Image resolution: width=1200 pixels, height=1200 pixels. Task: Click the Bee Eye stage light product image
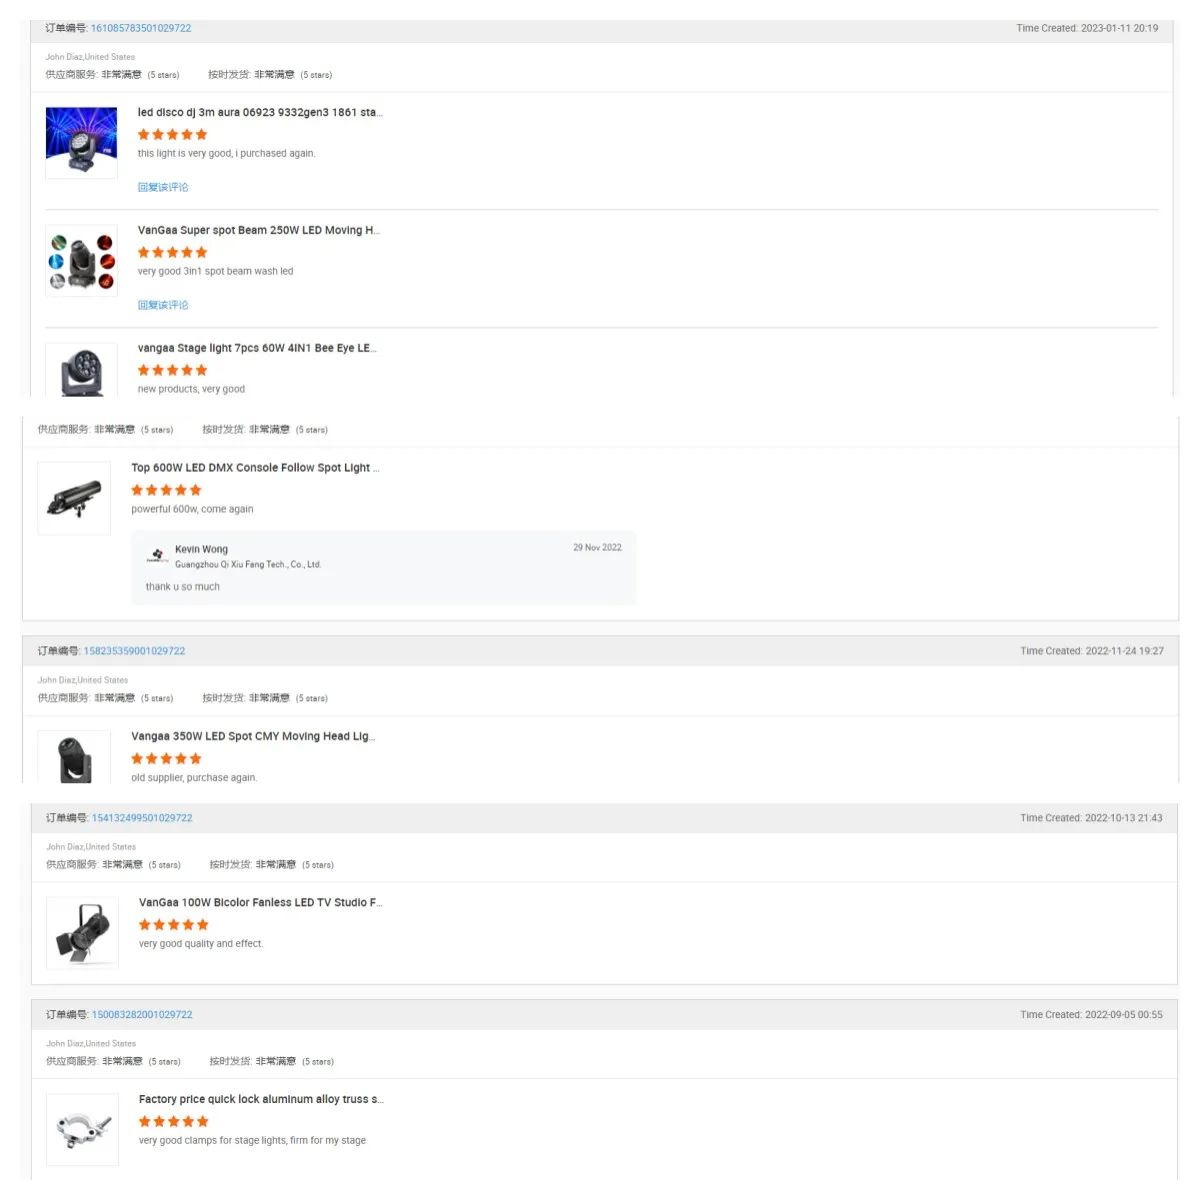tap(82, 371)
